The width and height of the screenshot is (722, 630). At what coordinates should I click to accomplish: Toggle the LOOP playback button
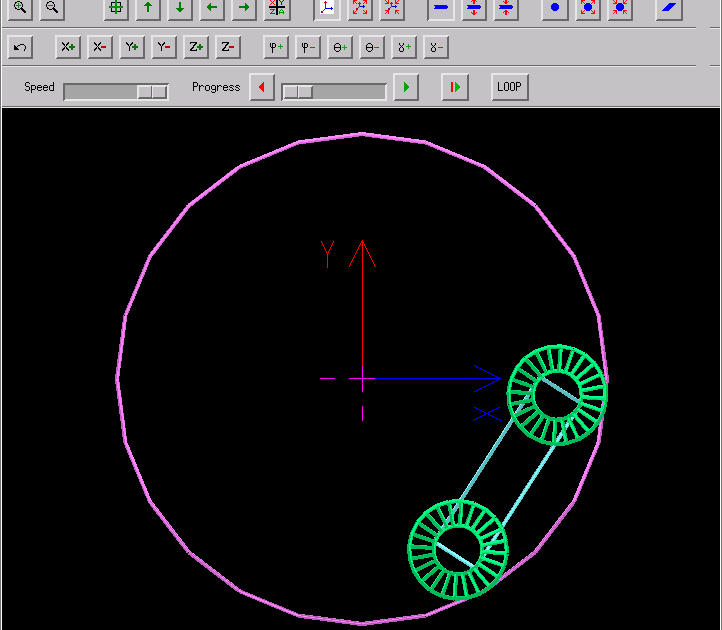click(509, 87)
